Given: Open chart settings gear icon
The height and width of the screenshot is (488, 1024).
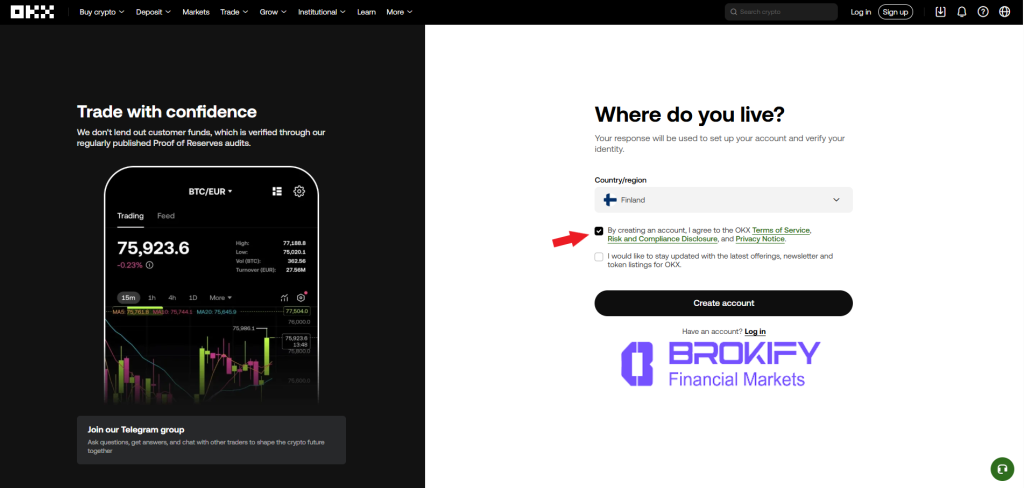Looking at the screenshot, I should [299, 191].
